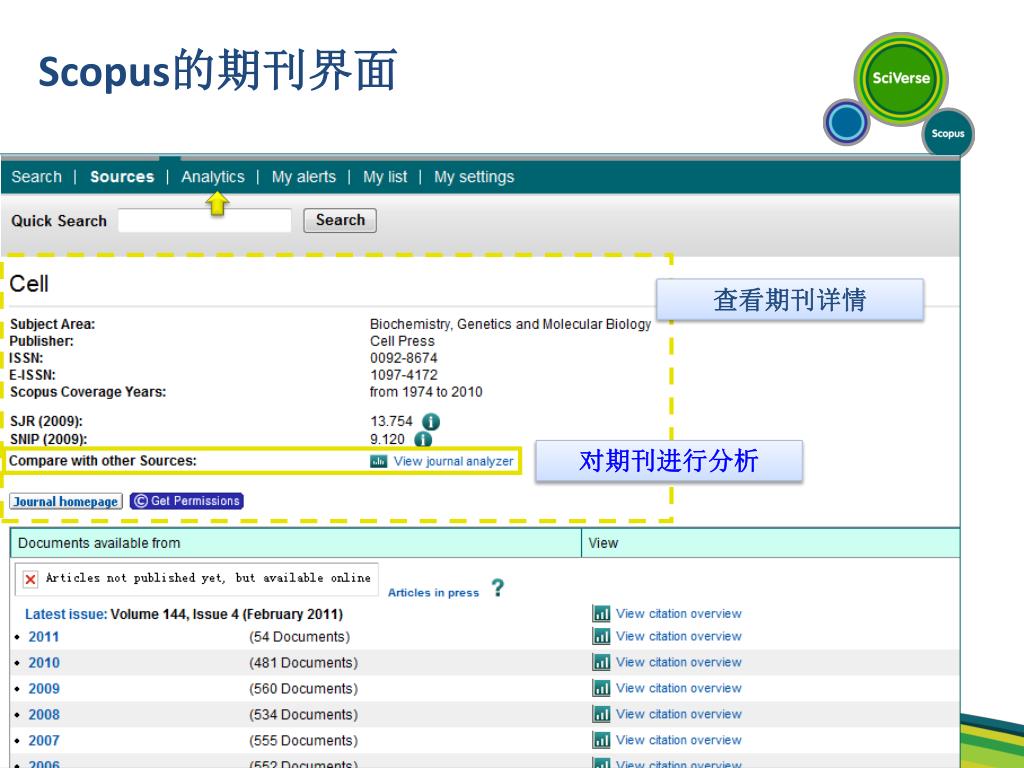
Task: Open My list tab
Action: (385, 177)
